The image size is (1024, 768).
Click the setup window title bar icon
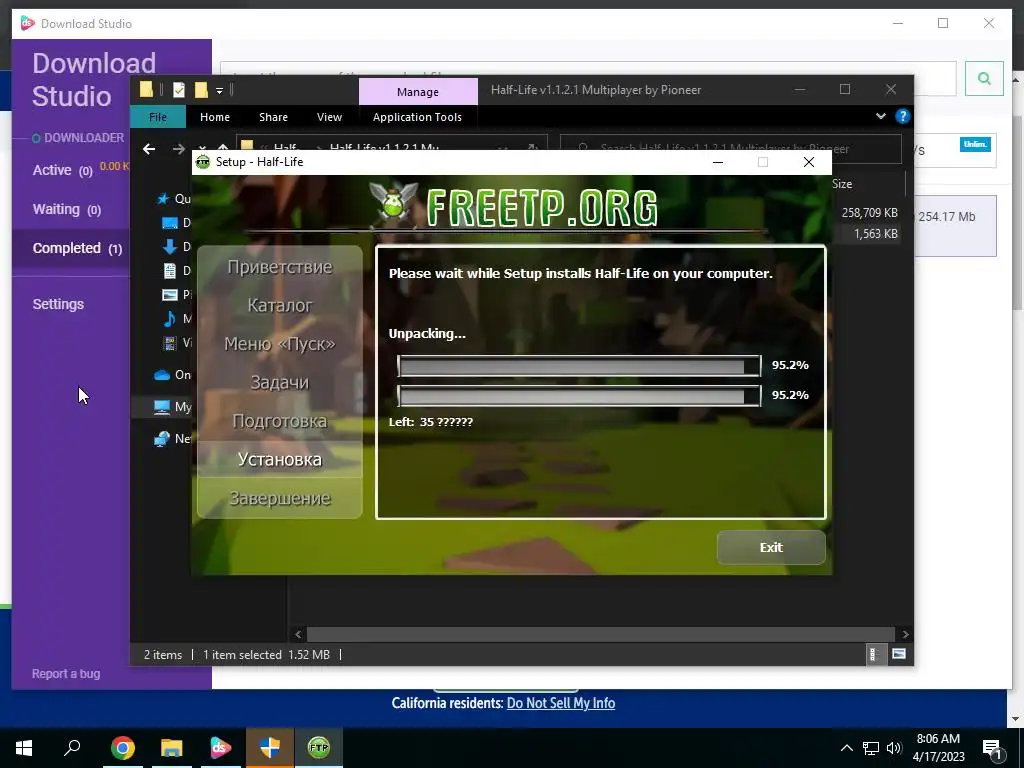tap(203, 162)
